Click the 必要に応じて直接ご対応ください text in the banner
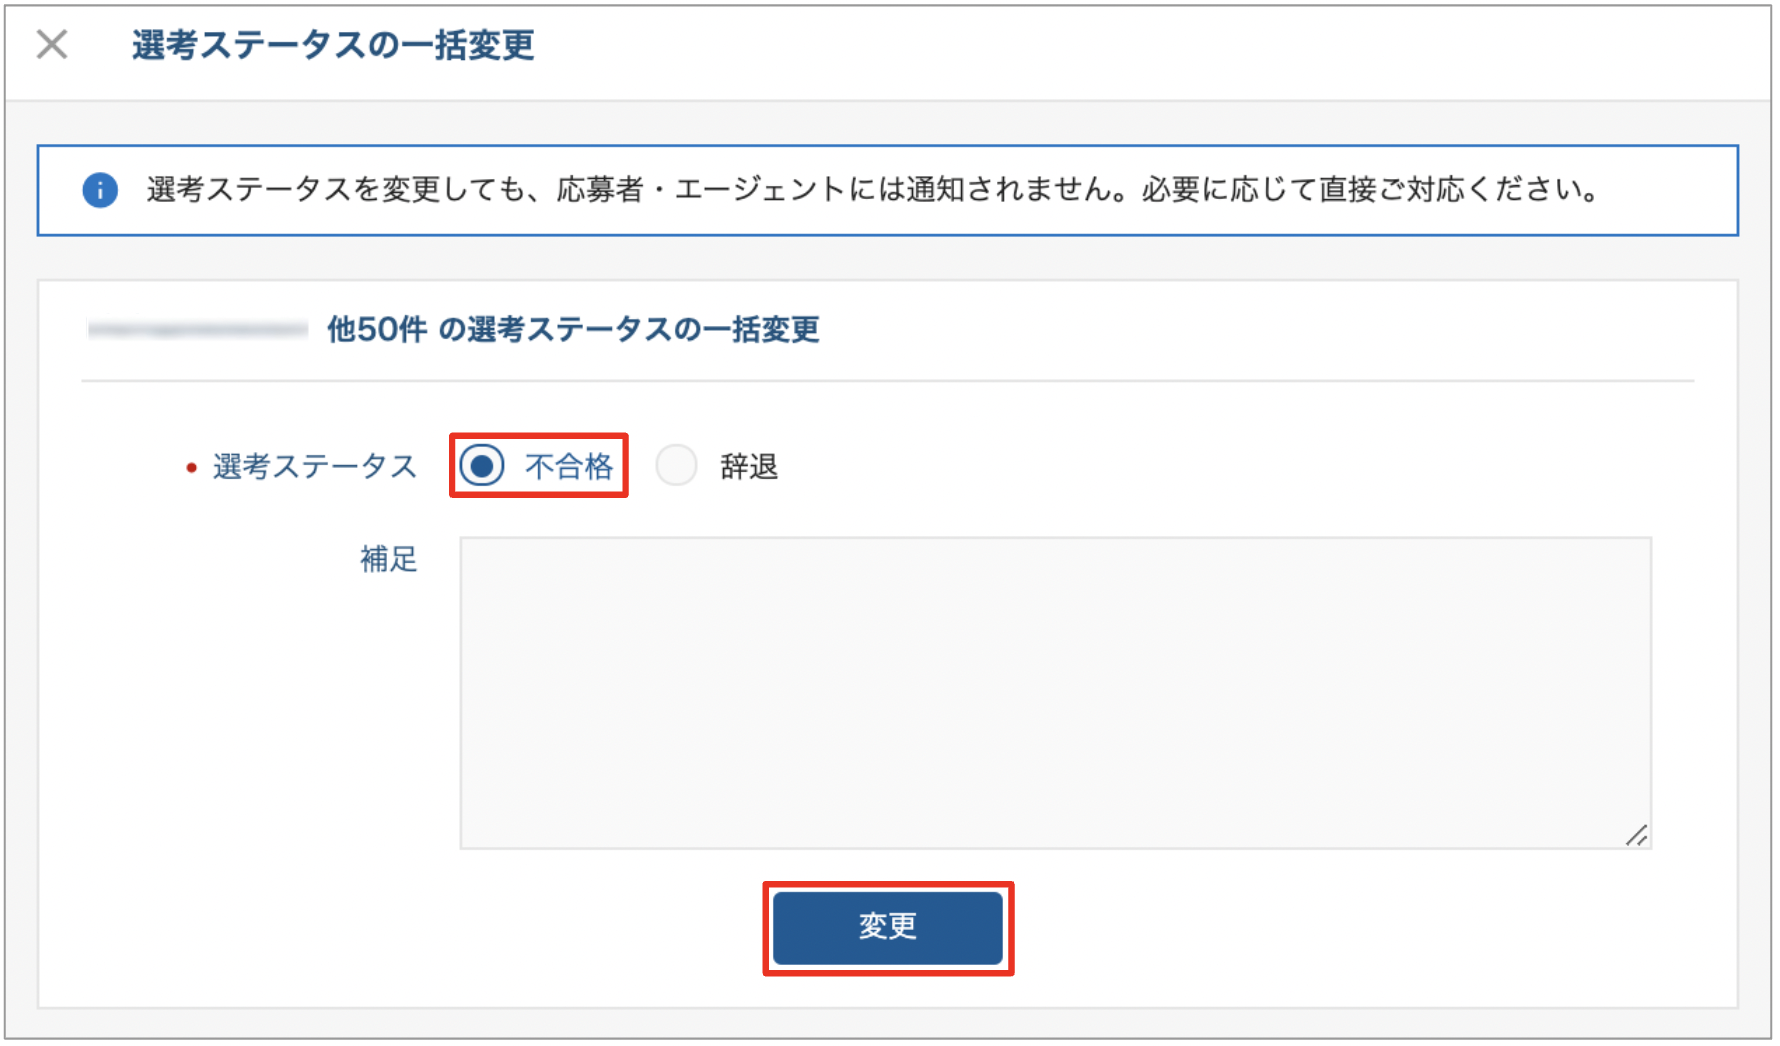This screenshot has width=1780, height=1046. [1369, 189]
